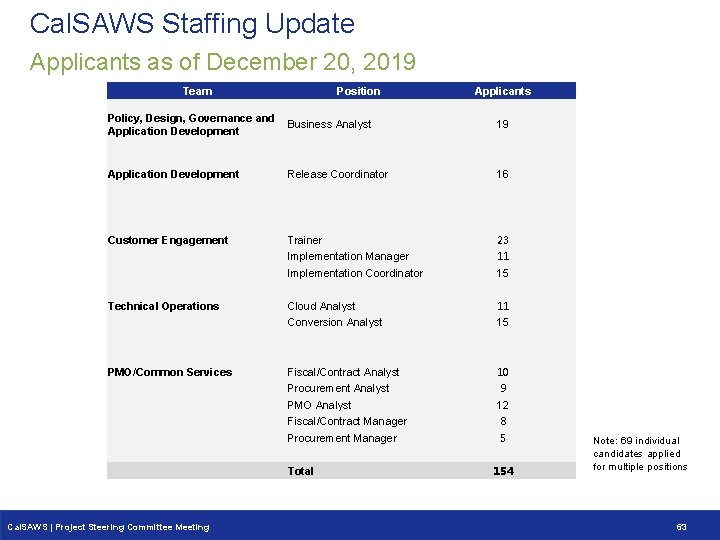720x540 pixels.
Task: Click the Procurement Analyst count 9
Action: click(503, 388)
